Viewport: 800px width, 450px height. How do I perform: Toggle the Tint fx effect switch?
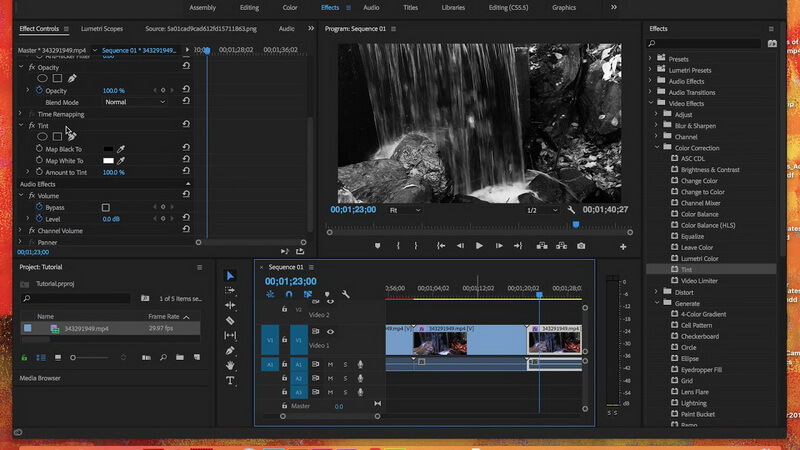click(x=32, y=126)
